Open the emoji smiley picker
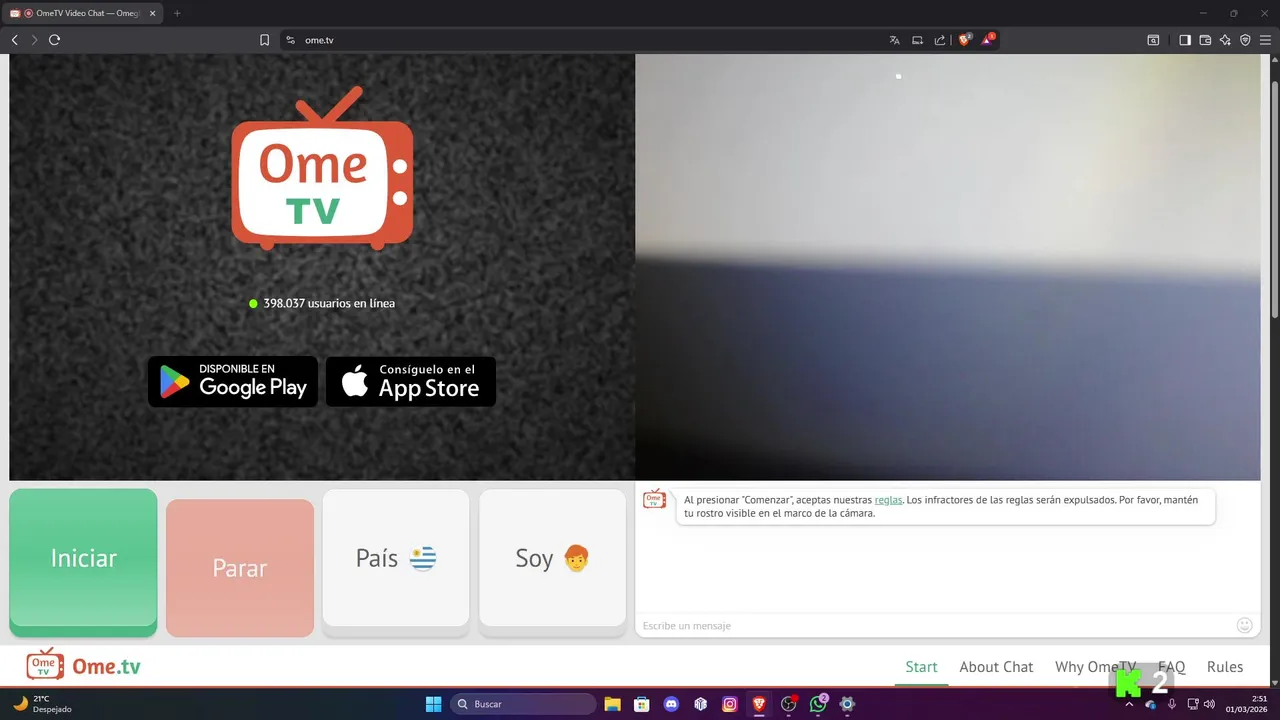Screen dimensions: 1280x720 click(x=1244, y=625)
